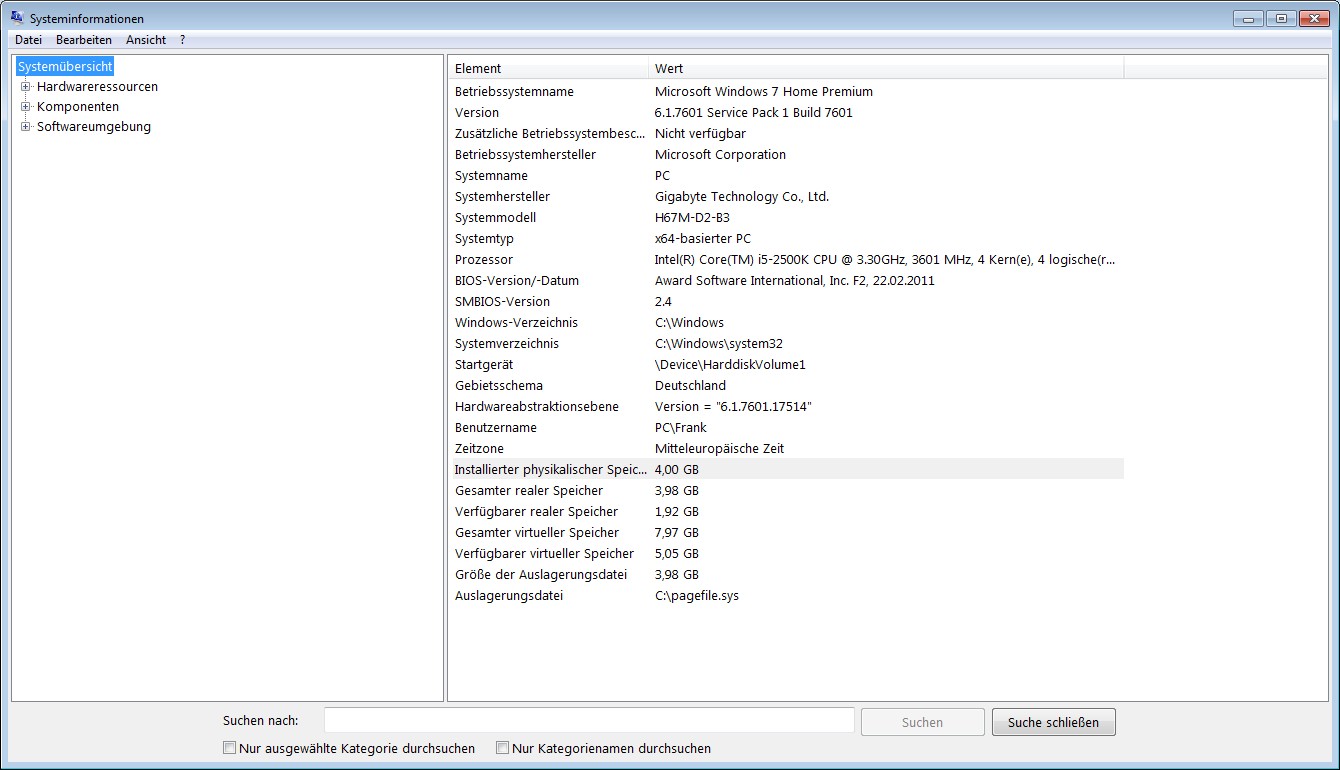Select the Zusätzliche Betriebssystembeschreibung row
This screenshot has width=1340, height=770.
point(786,133)
